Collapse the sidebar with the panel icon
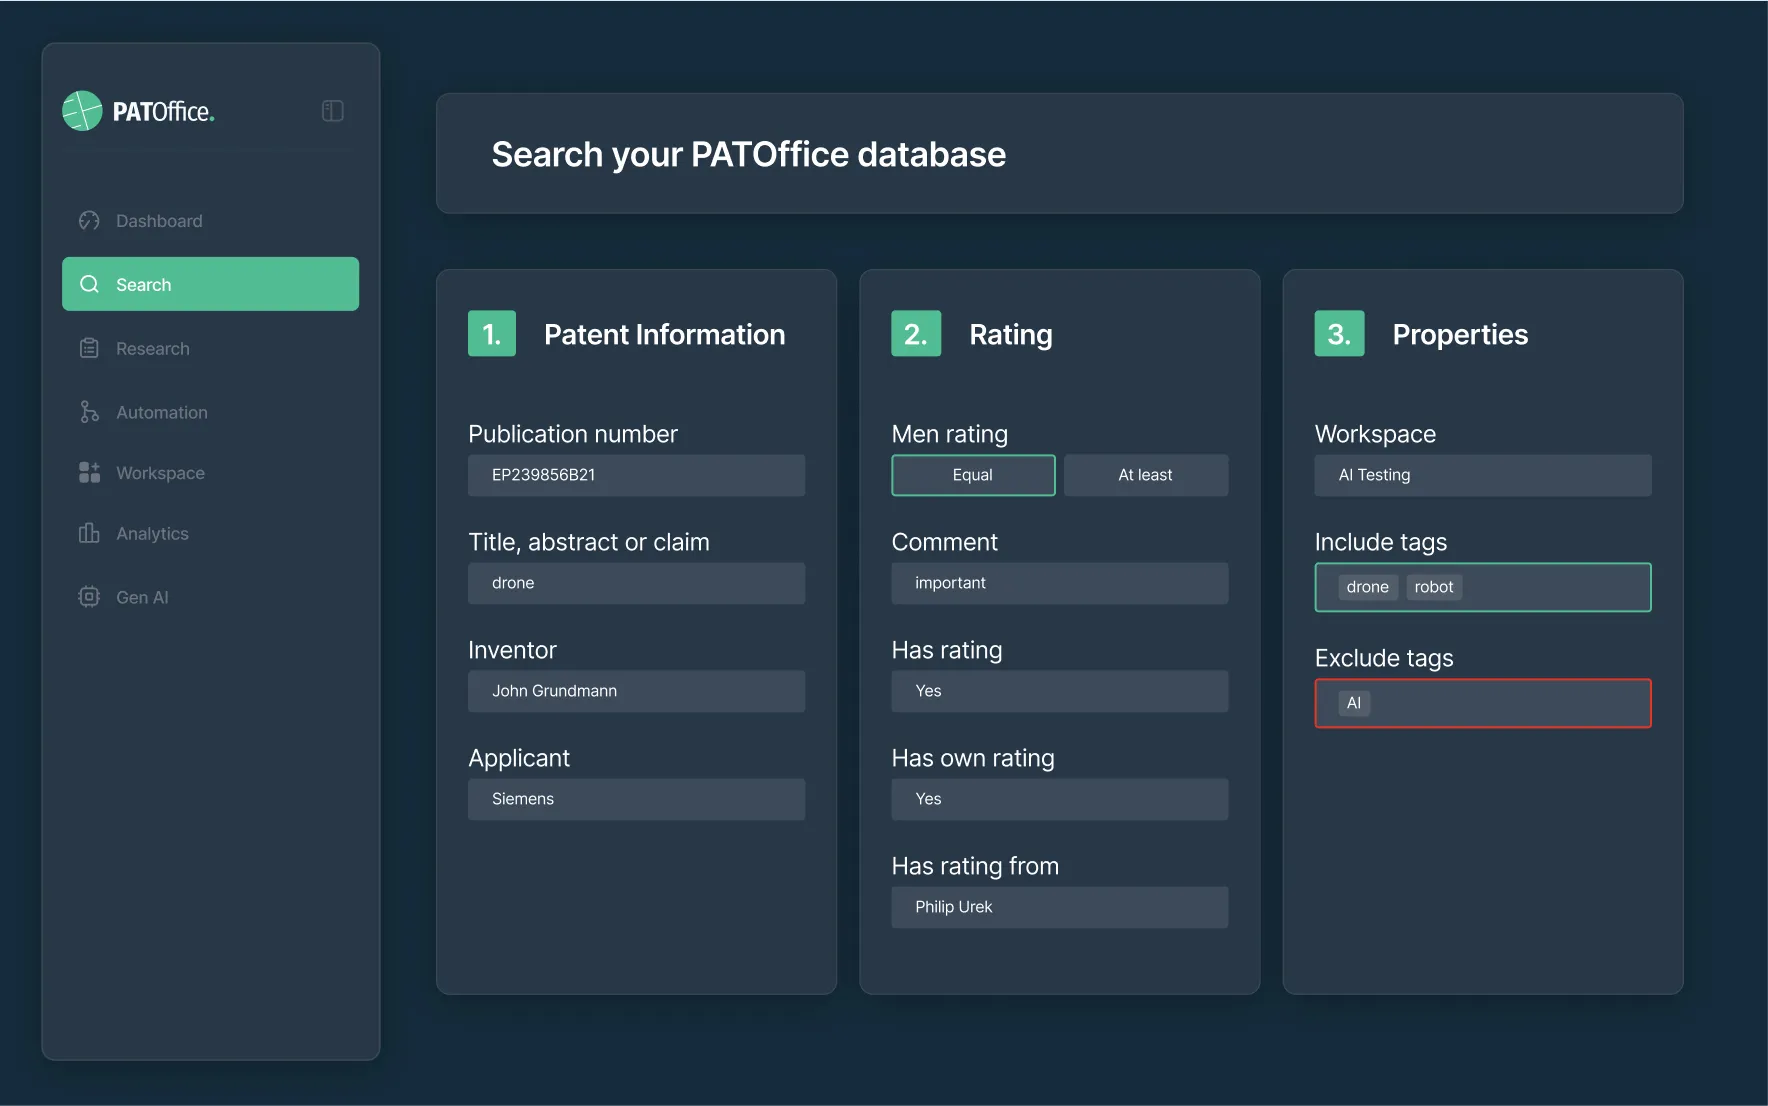 point(332,110)
